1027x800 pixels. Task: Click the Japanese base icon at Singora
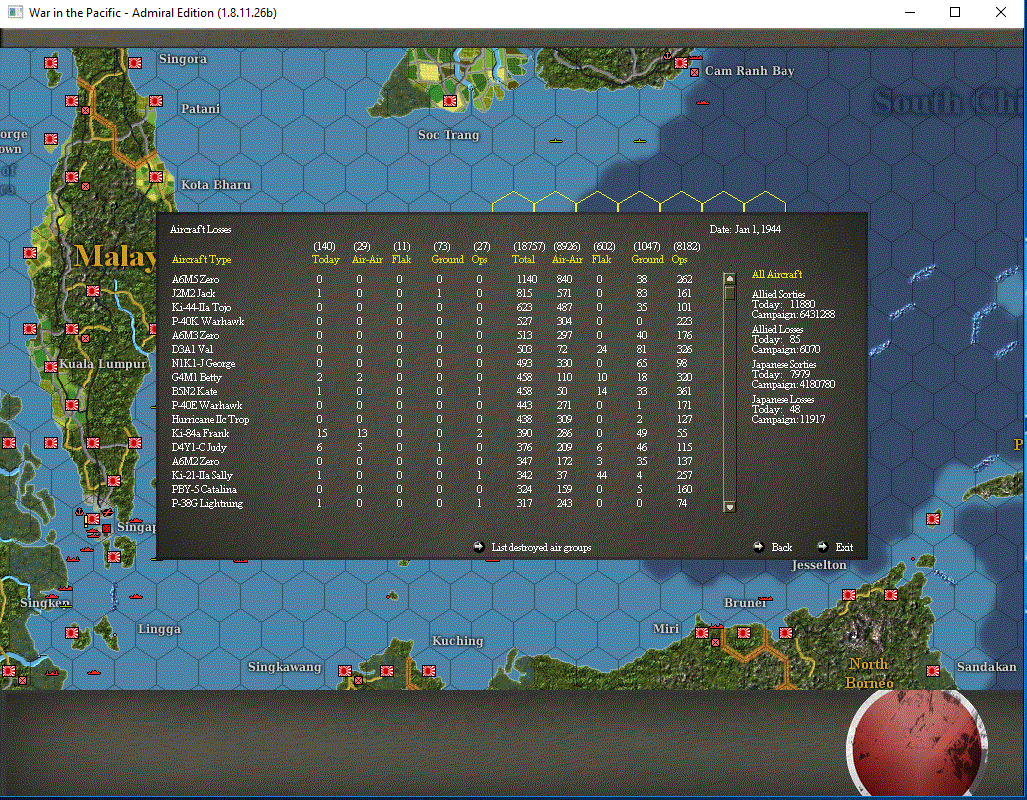135,63
